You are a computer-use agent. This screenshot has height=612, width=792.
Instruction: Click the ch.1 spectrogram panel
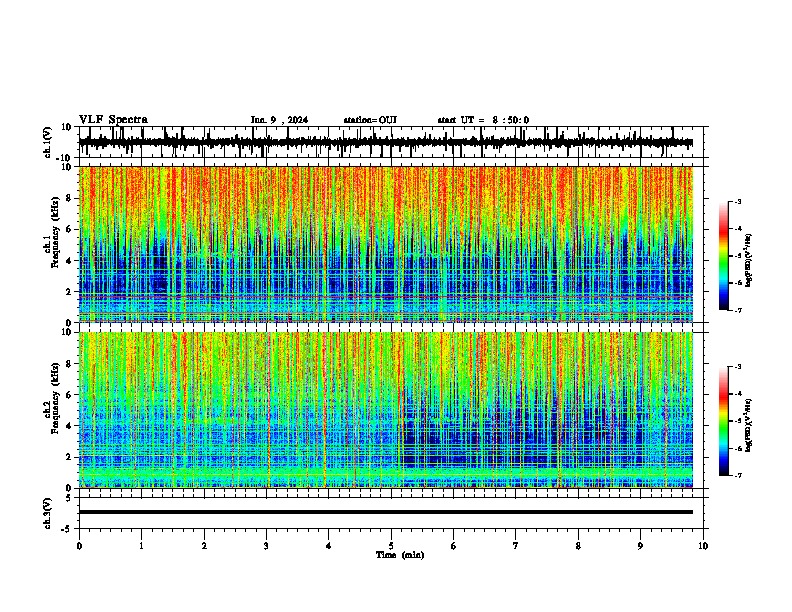click(x=386, y=244)
